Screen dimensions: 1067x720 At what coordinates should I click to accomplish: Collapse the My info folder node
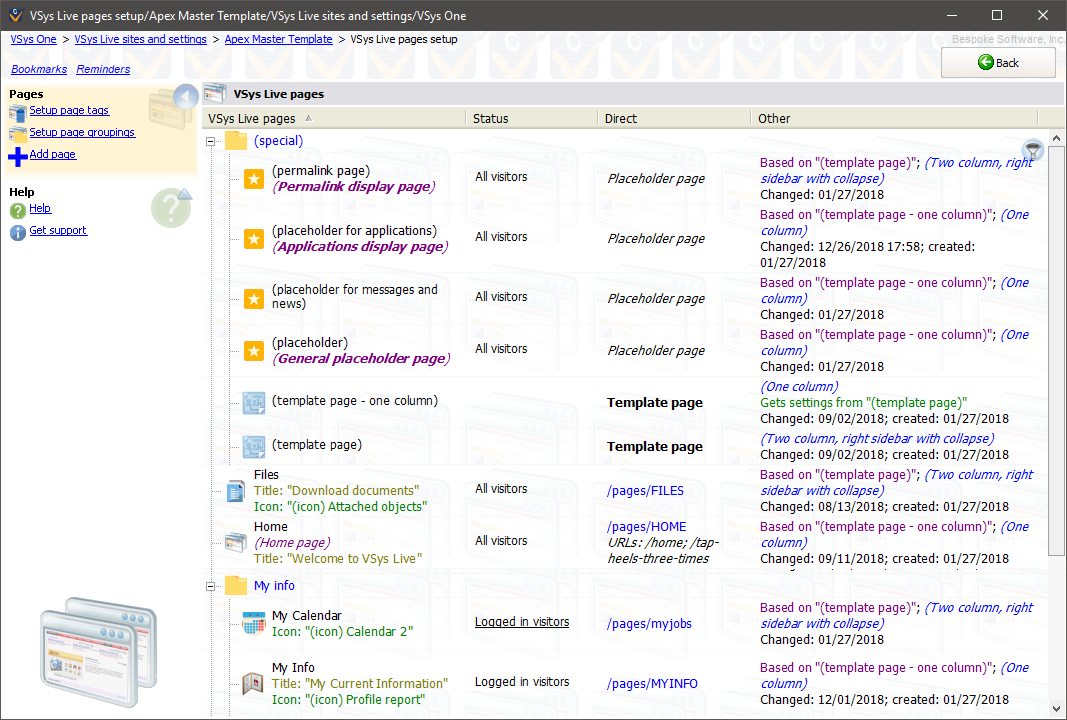(x=211, y=586)
